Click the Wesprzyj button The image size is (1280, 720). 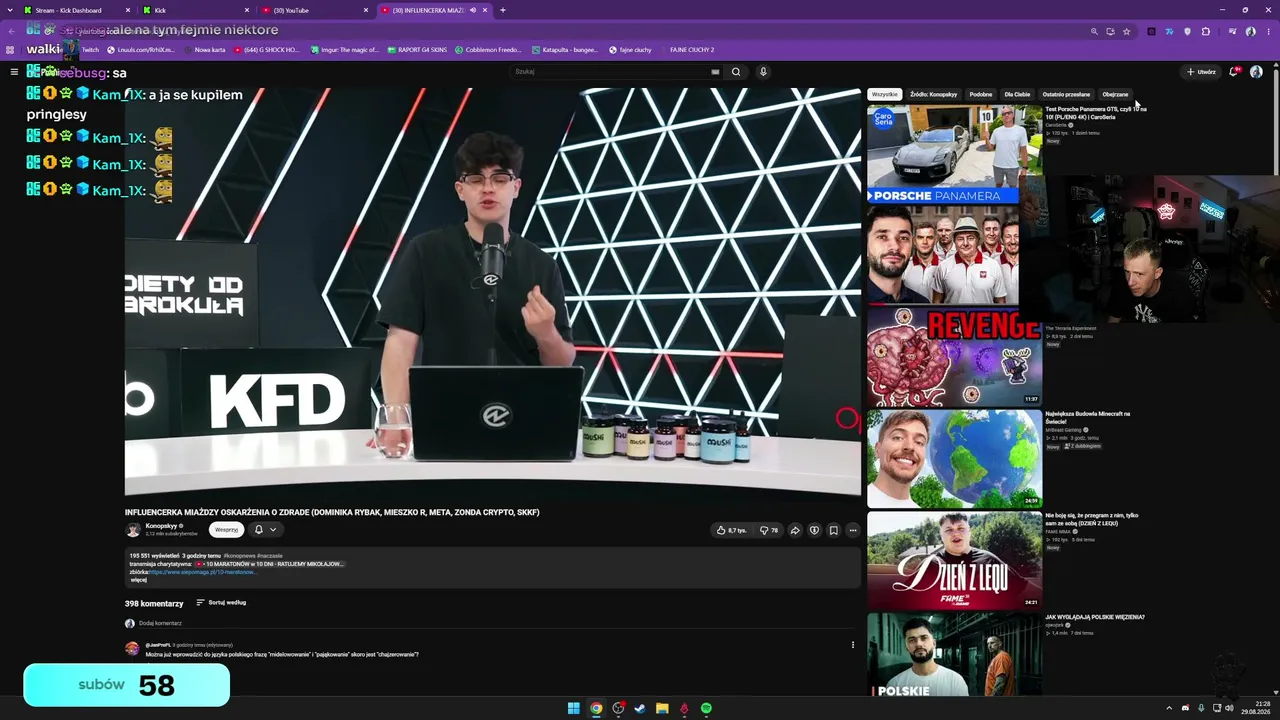pyautogui.click(x=227, y=530)
